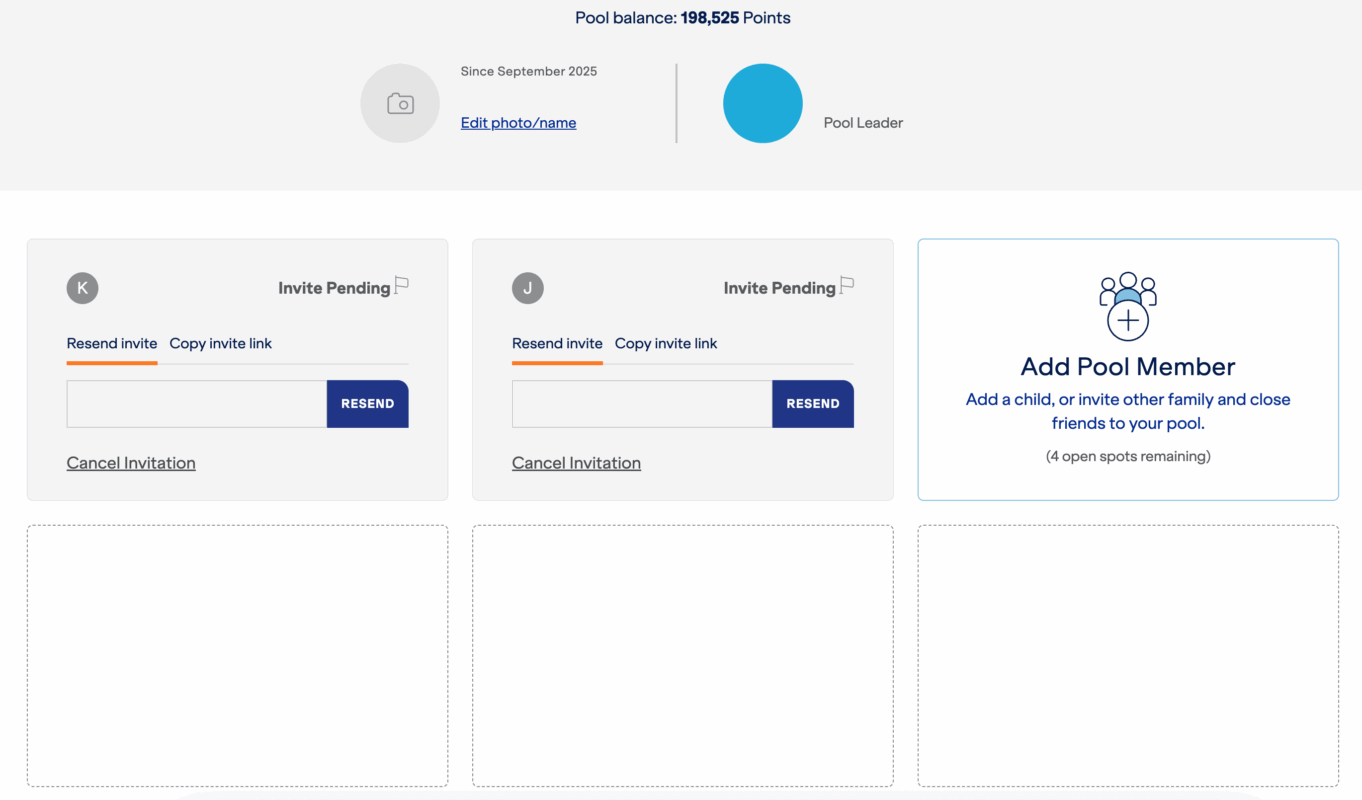
Task: Click the flag icon in J's invite card
Action: click(x=847, y=286)
